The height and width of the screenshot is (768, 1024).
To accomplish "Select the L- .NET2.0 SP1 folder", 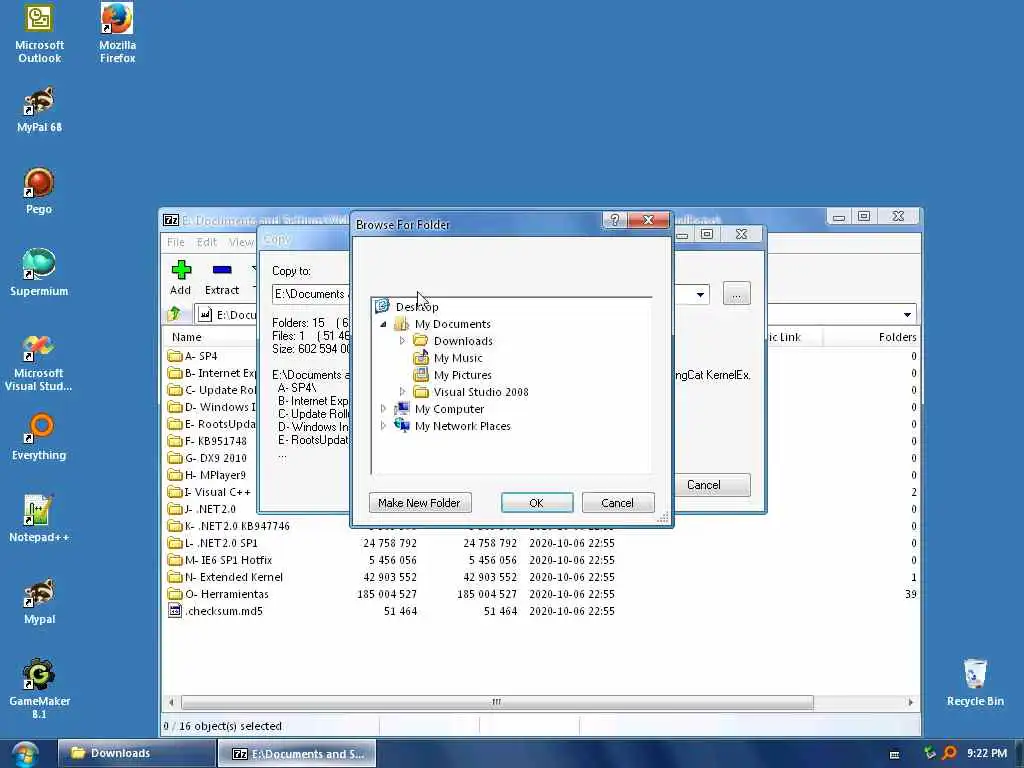I will [x=213, y=543].
